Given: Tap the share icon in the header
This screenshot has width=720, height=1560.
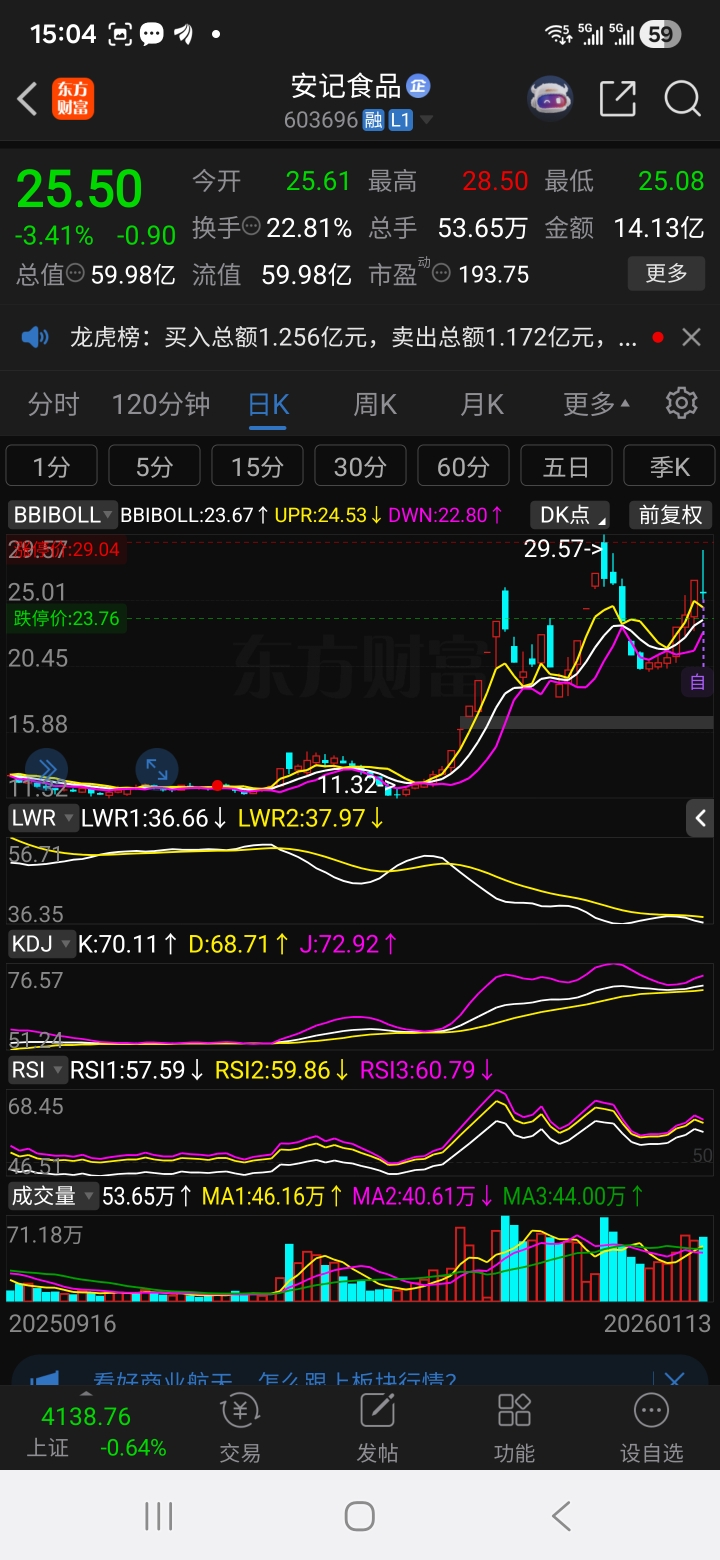Looking at the screenshot, I should click(617, 98).
